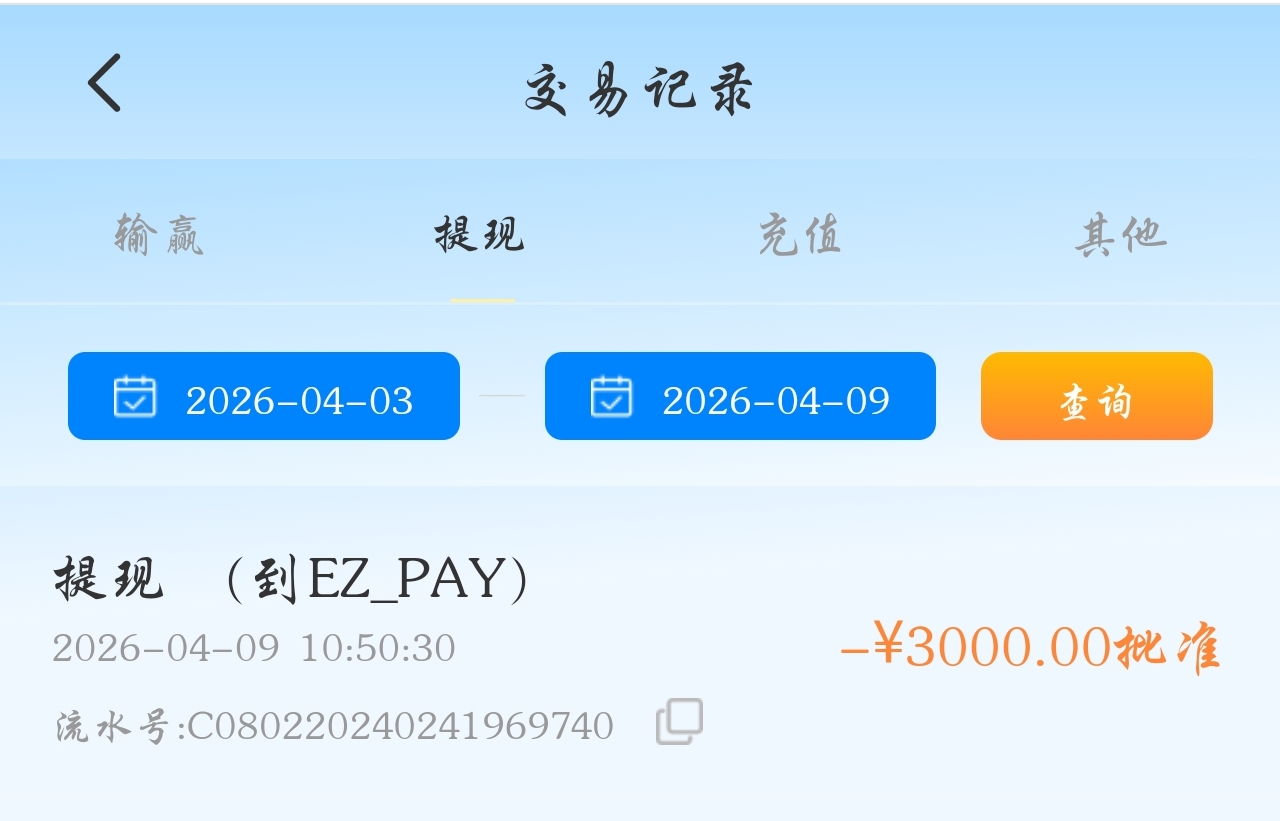Open the 充值 tab

coord(800,235)
